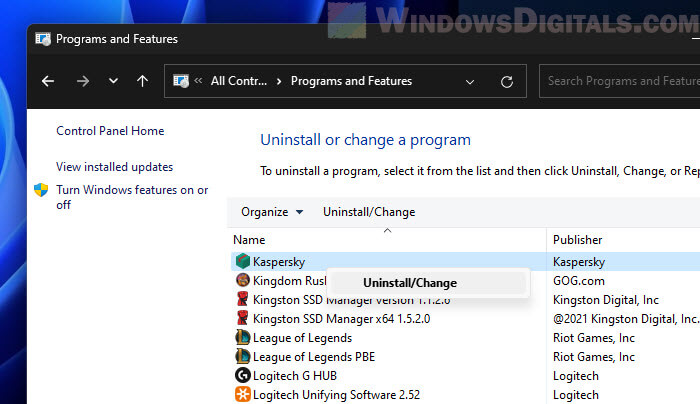Open the Control Panel Home link
The height and width of the screenshot is (404, 700).
110,131
